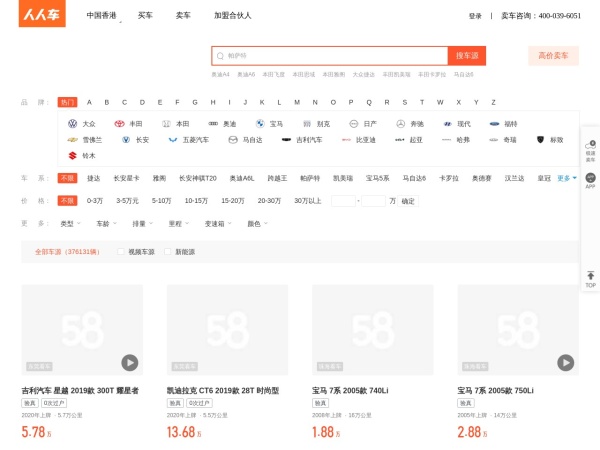This screenshot has width=600, height=450.
Task: Click the TOP back-to-top arrow icon
Action: (x=590, y=276)
